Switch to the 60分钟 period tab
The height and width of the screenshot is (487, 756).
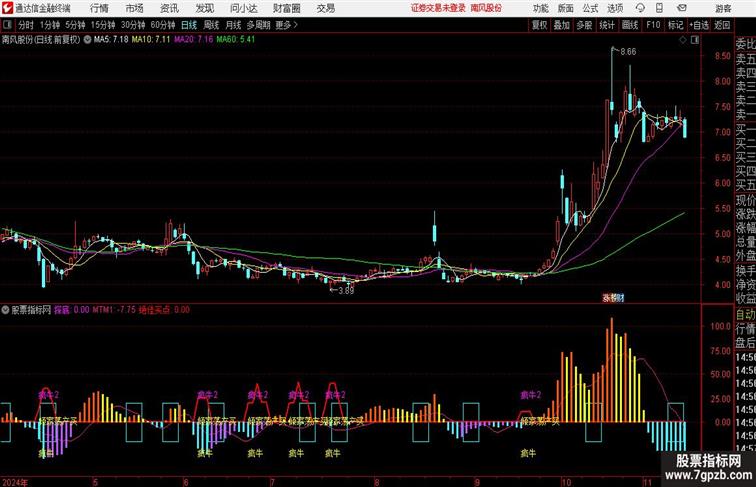(163, 25)
